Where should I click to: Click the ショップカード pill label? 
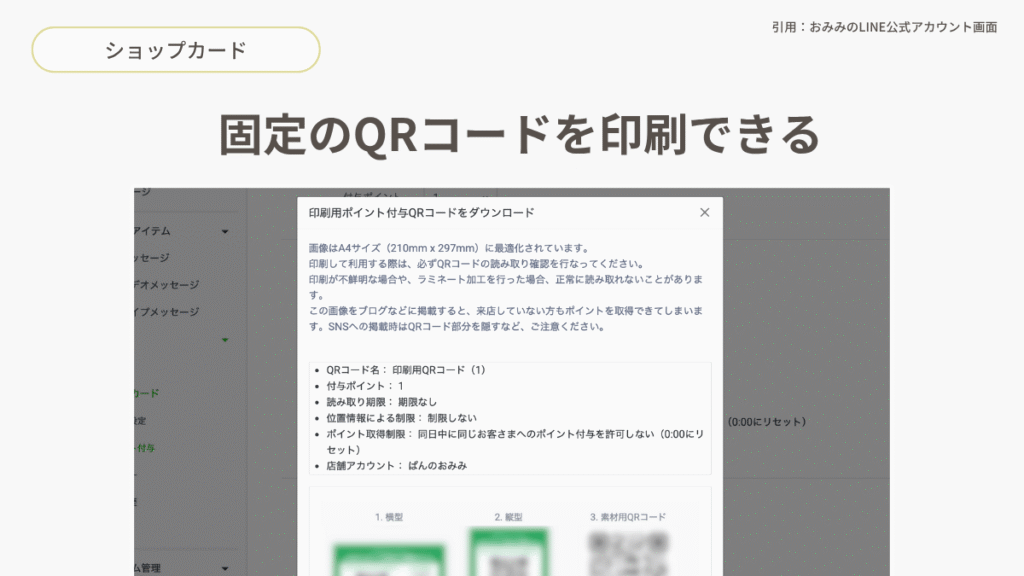point(176,50)
